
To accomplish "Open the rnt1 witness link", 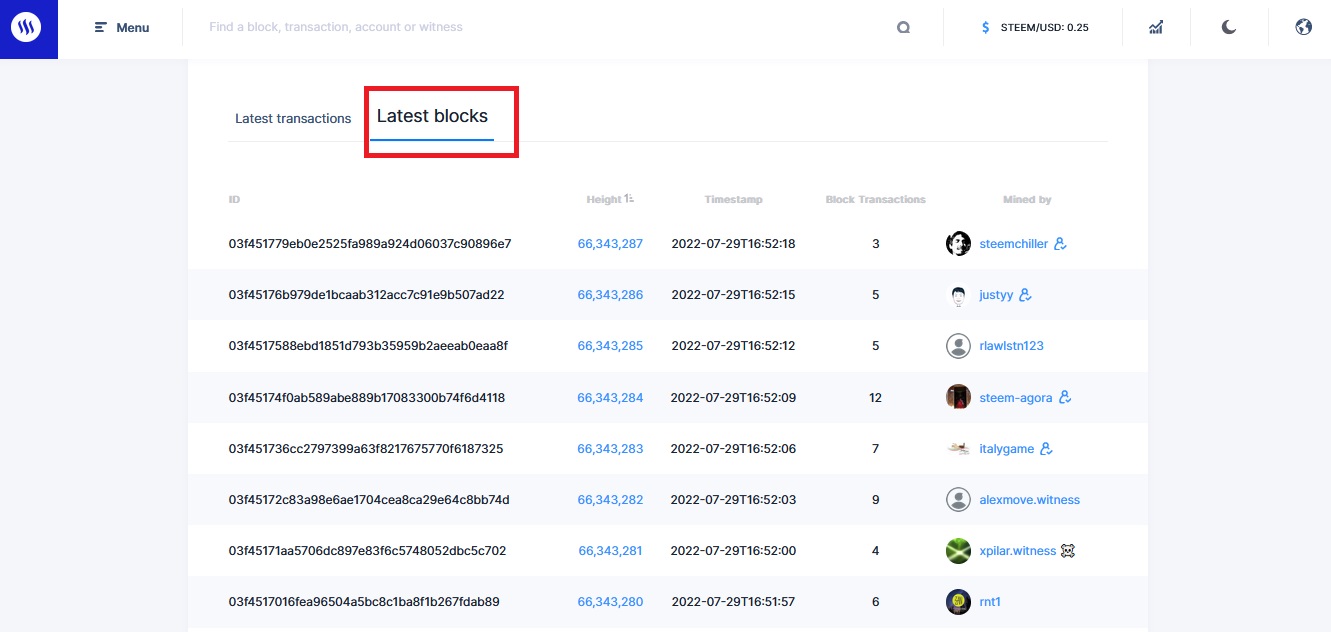I will (x=991, y=602).
